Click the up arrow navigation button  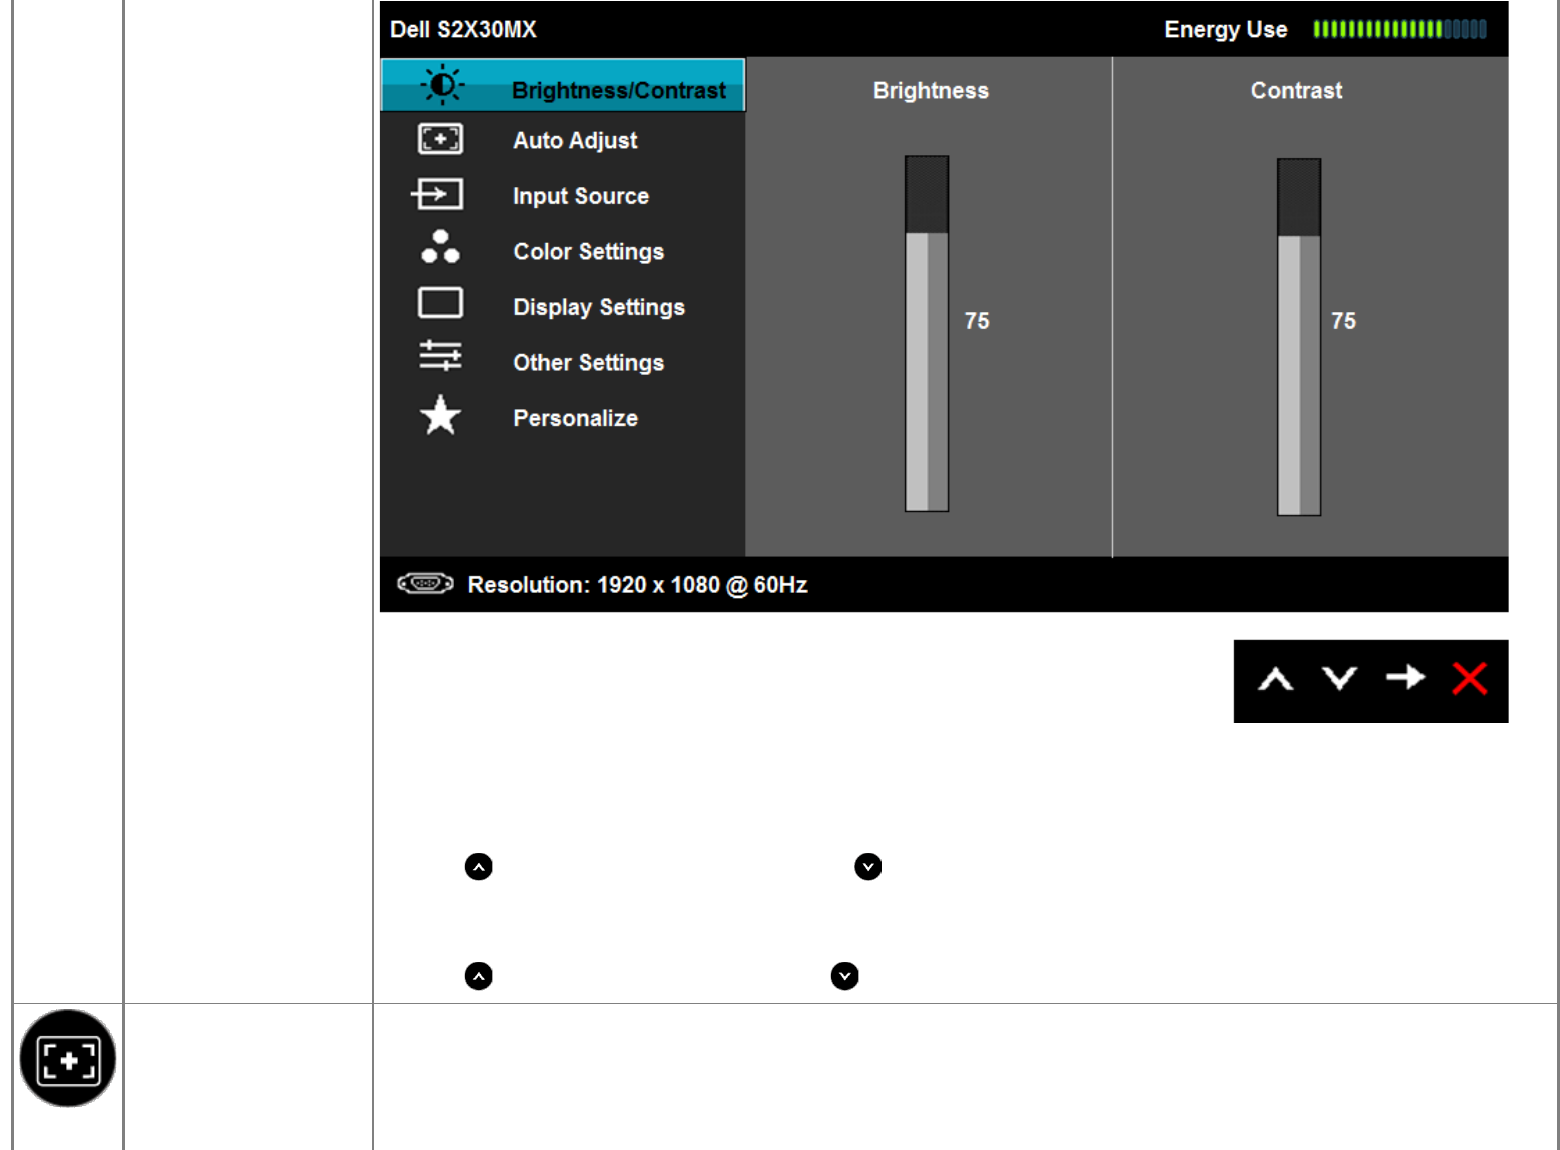[1275, 680]
